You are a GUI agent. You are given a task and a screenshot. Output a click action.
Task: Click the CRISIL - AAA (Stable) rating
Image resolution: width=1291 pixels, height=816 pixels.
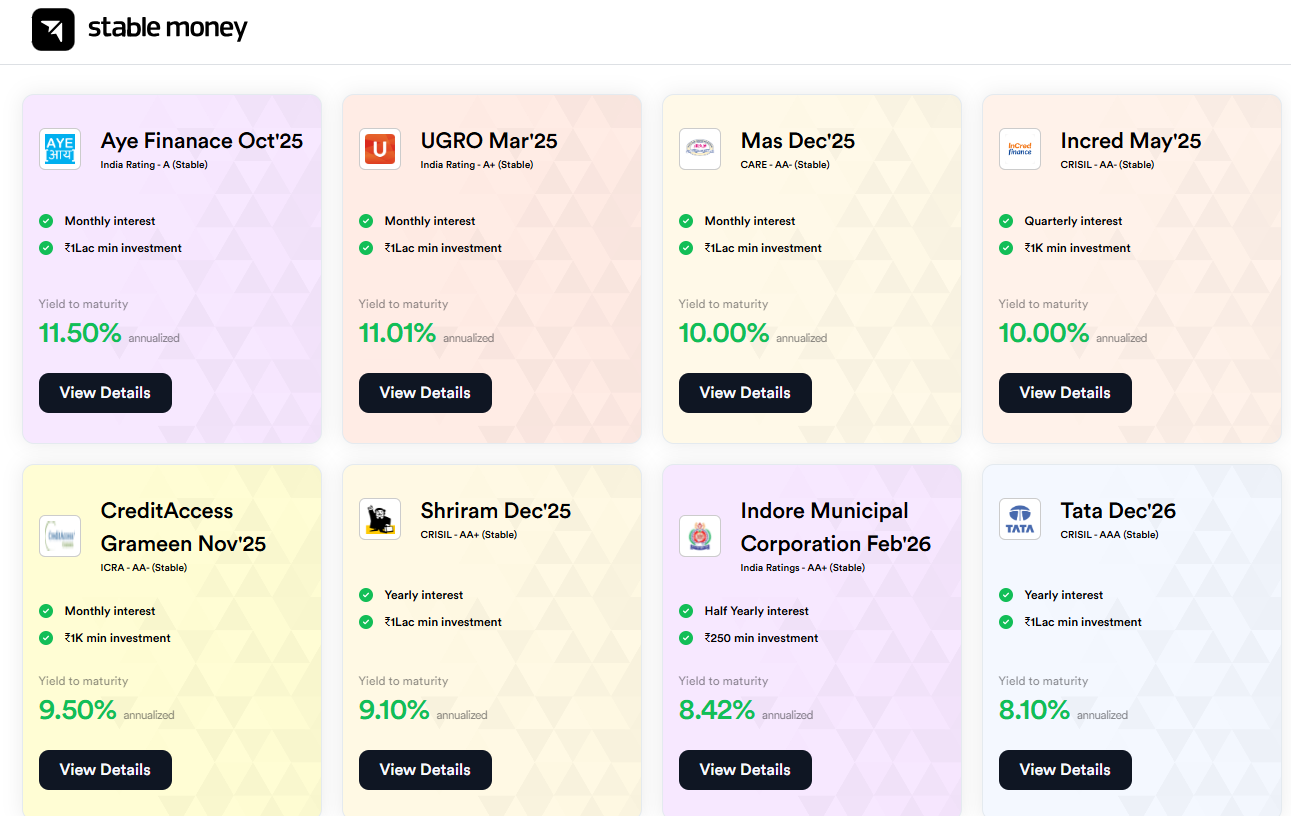click(1109, 535)
